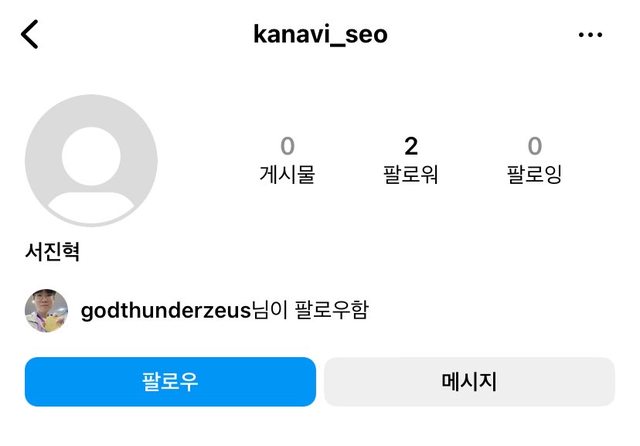Tap the back arrow icon
This screenshot has height=446, width=640.
click(30, 35)
